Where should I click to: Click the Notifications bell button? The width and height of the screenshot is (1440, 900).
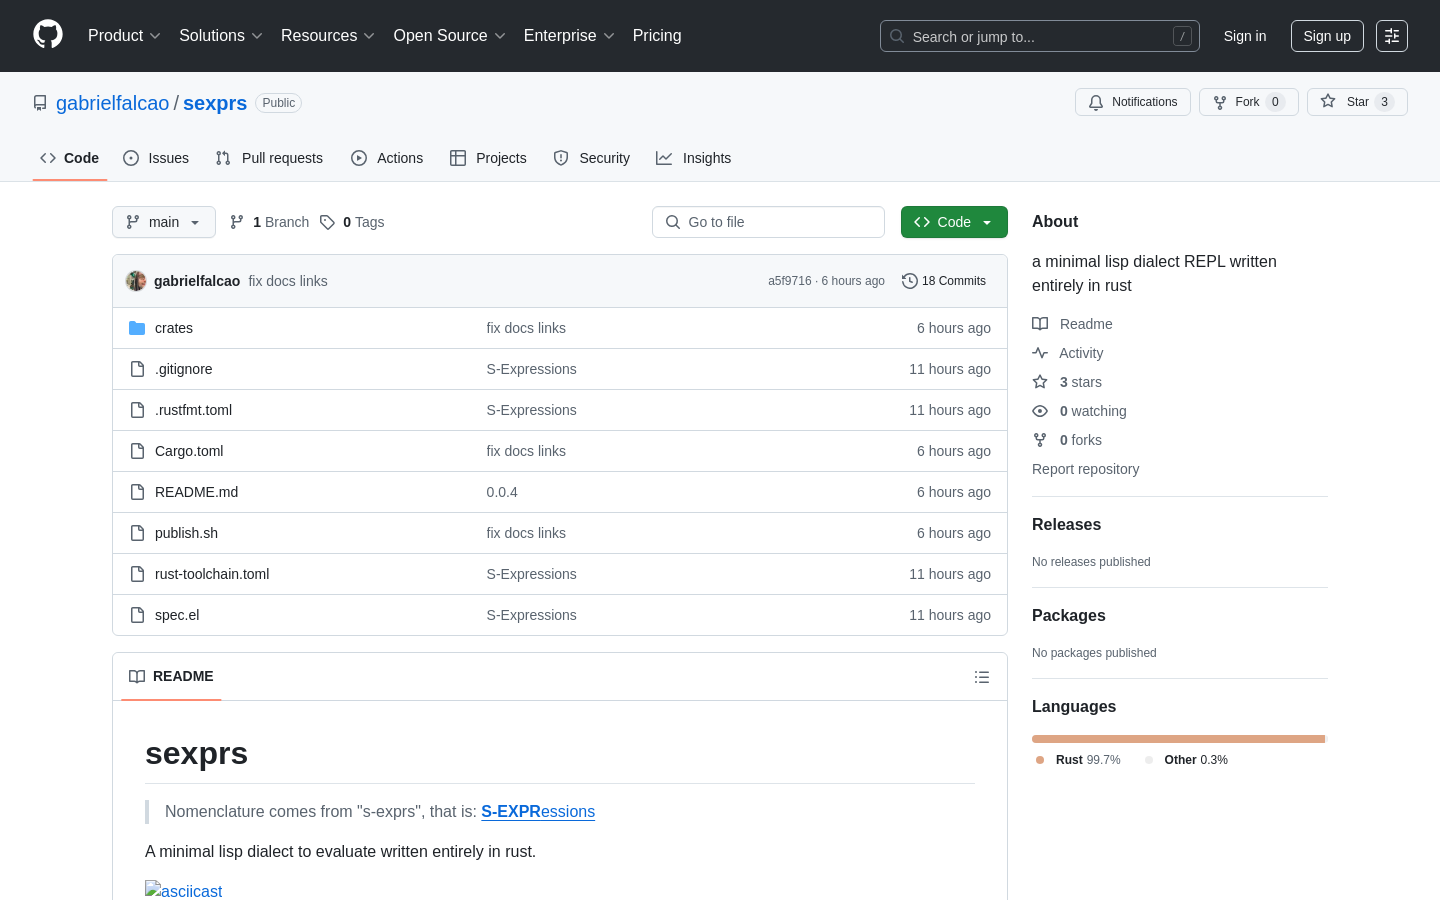1133,102
